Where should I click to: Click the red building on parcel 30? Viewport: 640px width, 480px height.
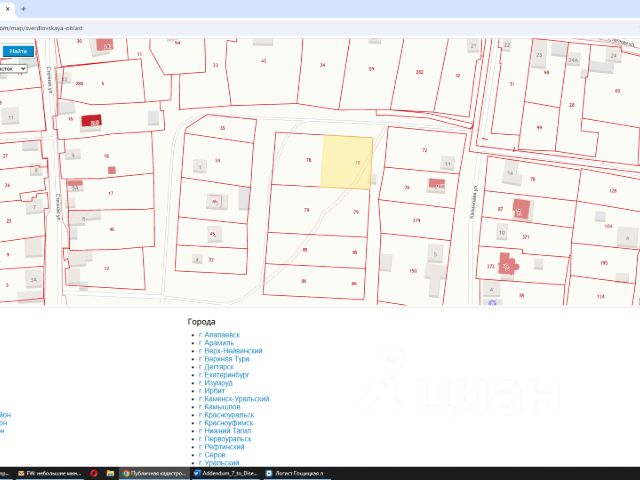point(104,44)
